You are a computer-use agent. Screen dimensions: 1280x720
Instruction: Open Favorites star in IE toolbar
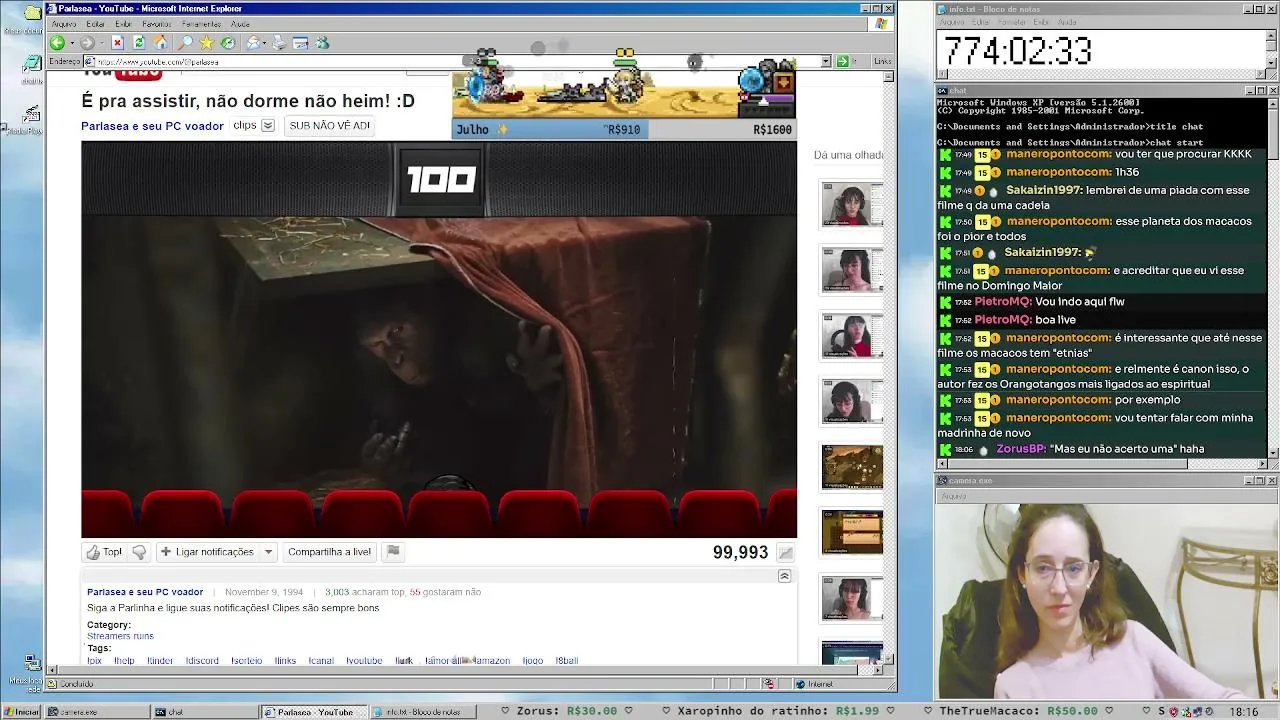coord(206,43)
